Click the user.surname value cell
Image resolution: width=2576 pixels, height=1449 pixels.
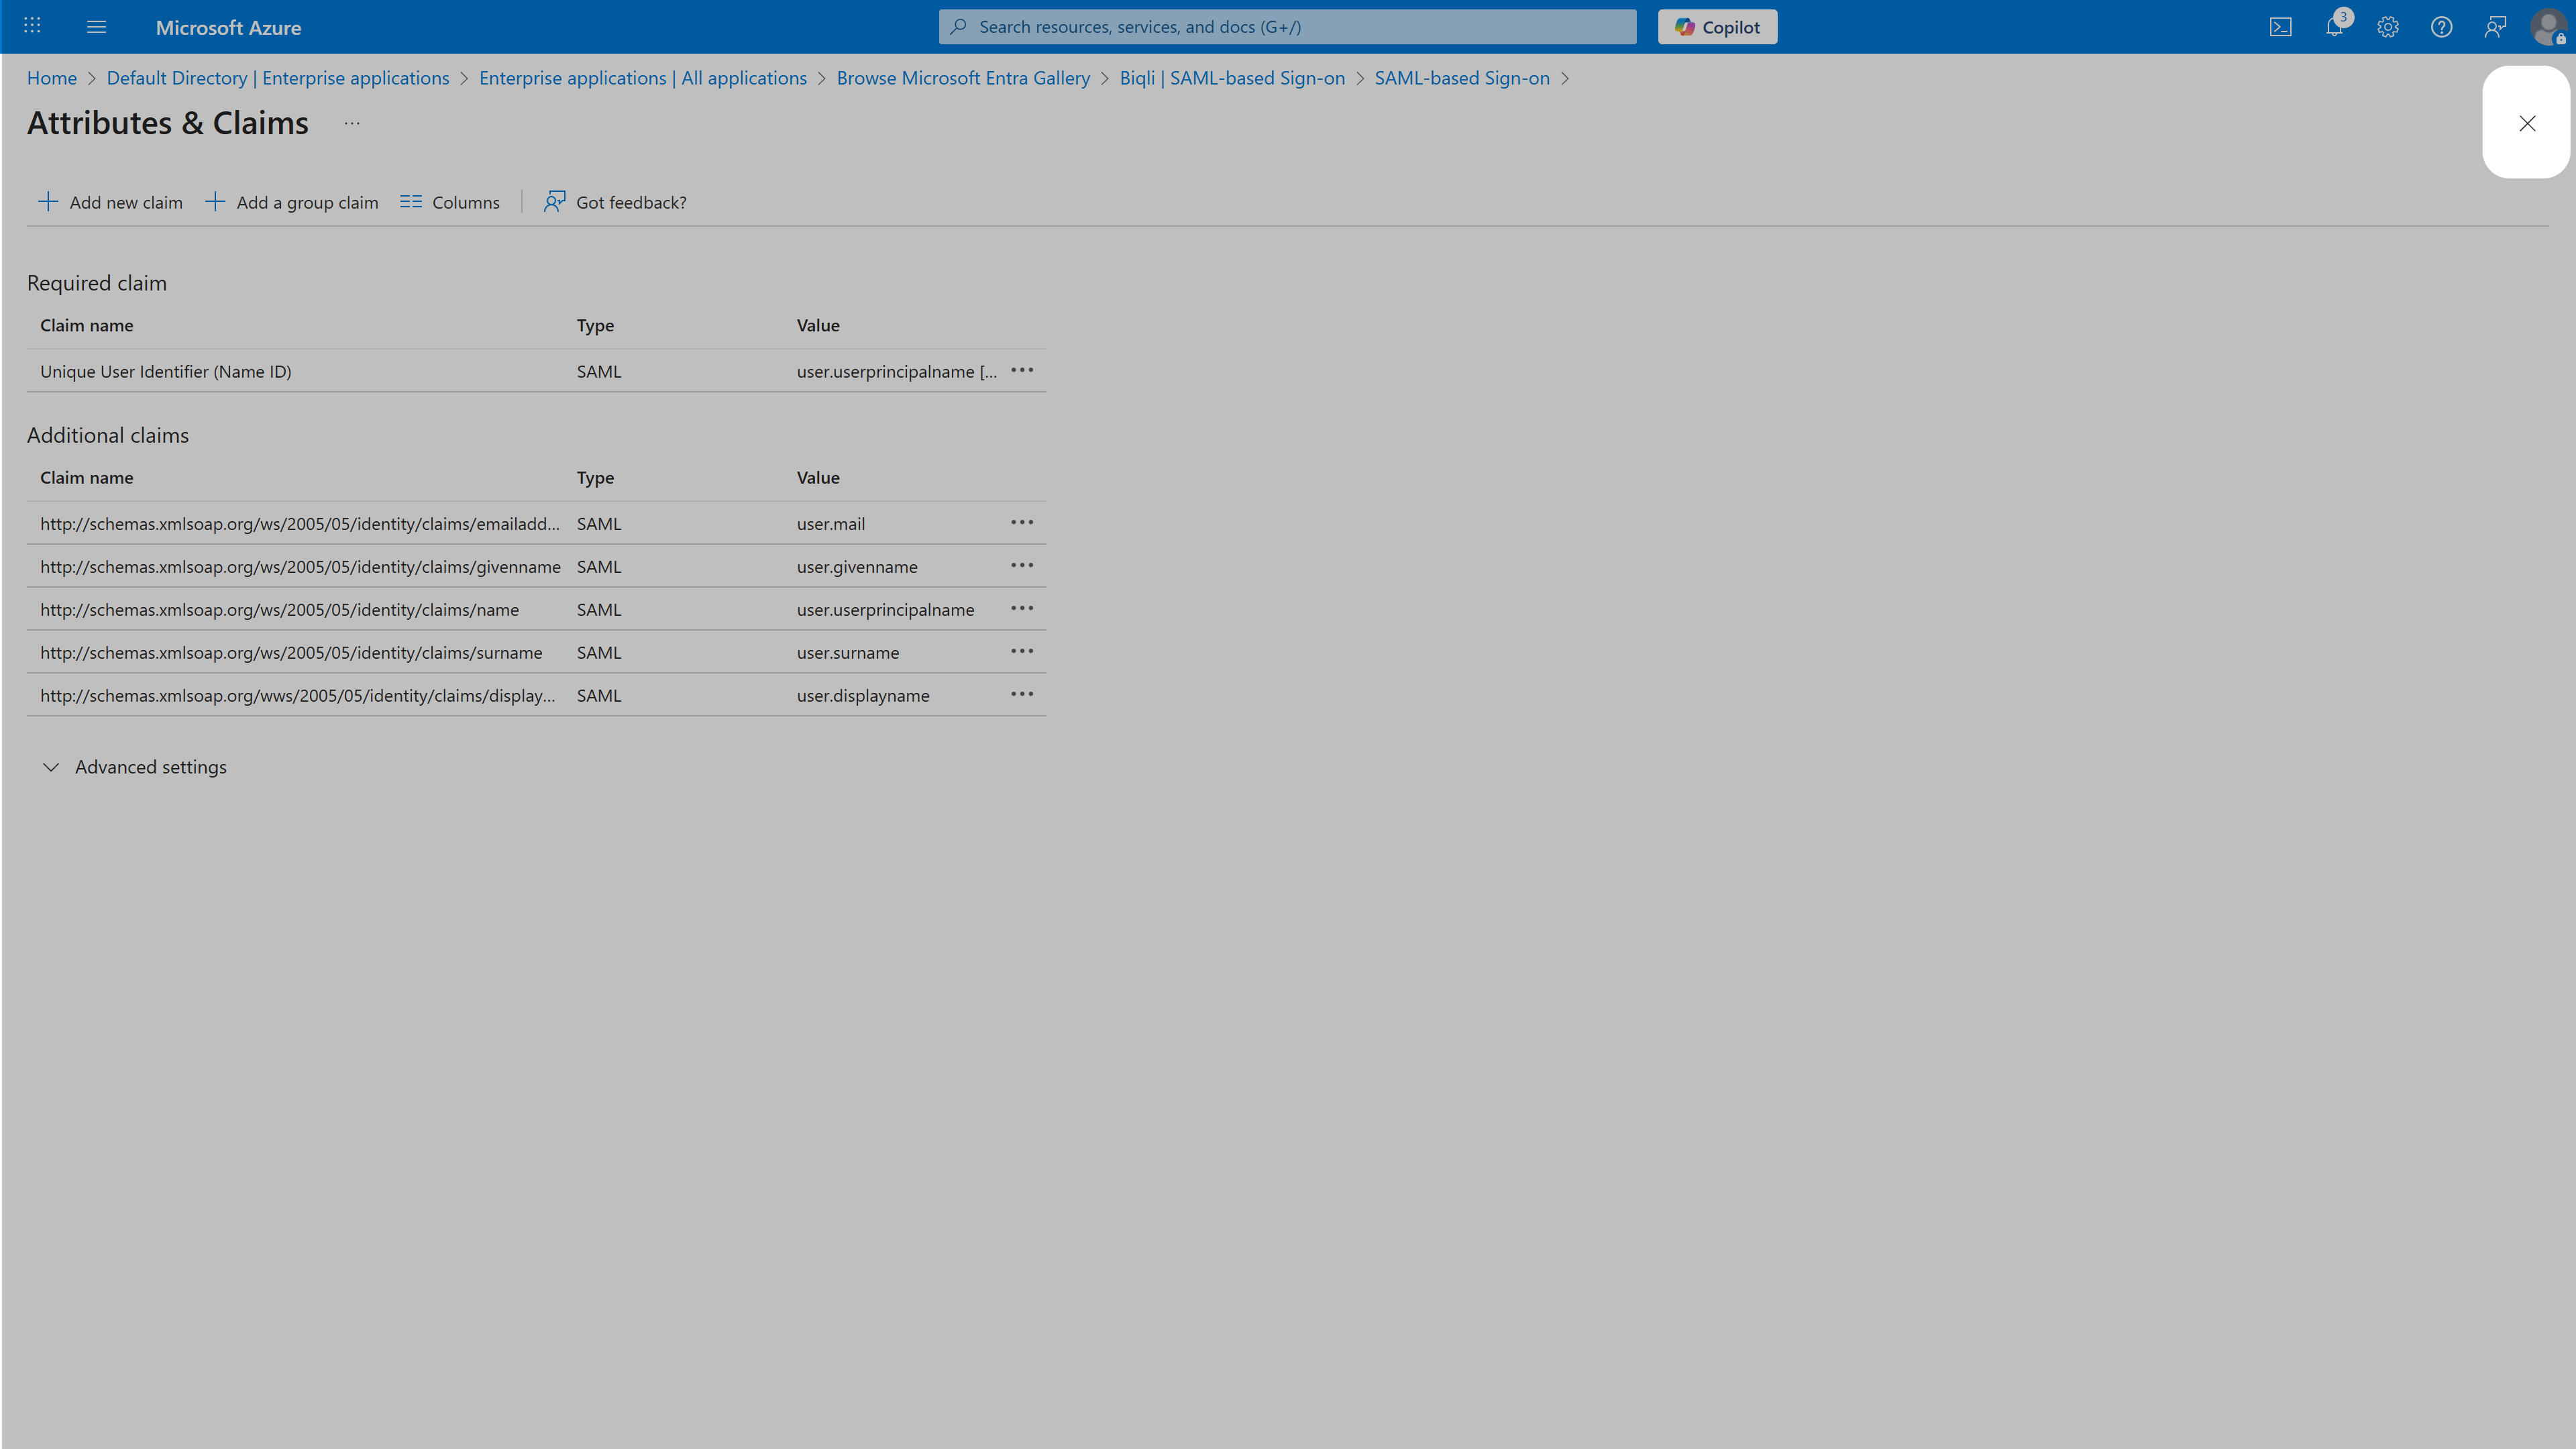(x=848, y=653)
